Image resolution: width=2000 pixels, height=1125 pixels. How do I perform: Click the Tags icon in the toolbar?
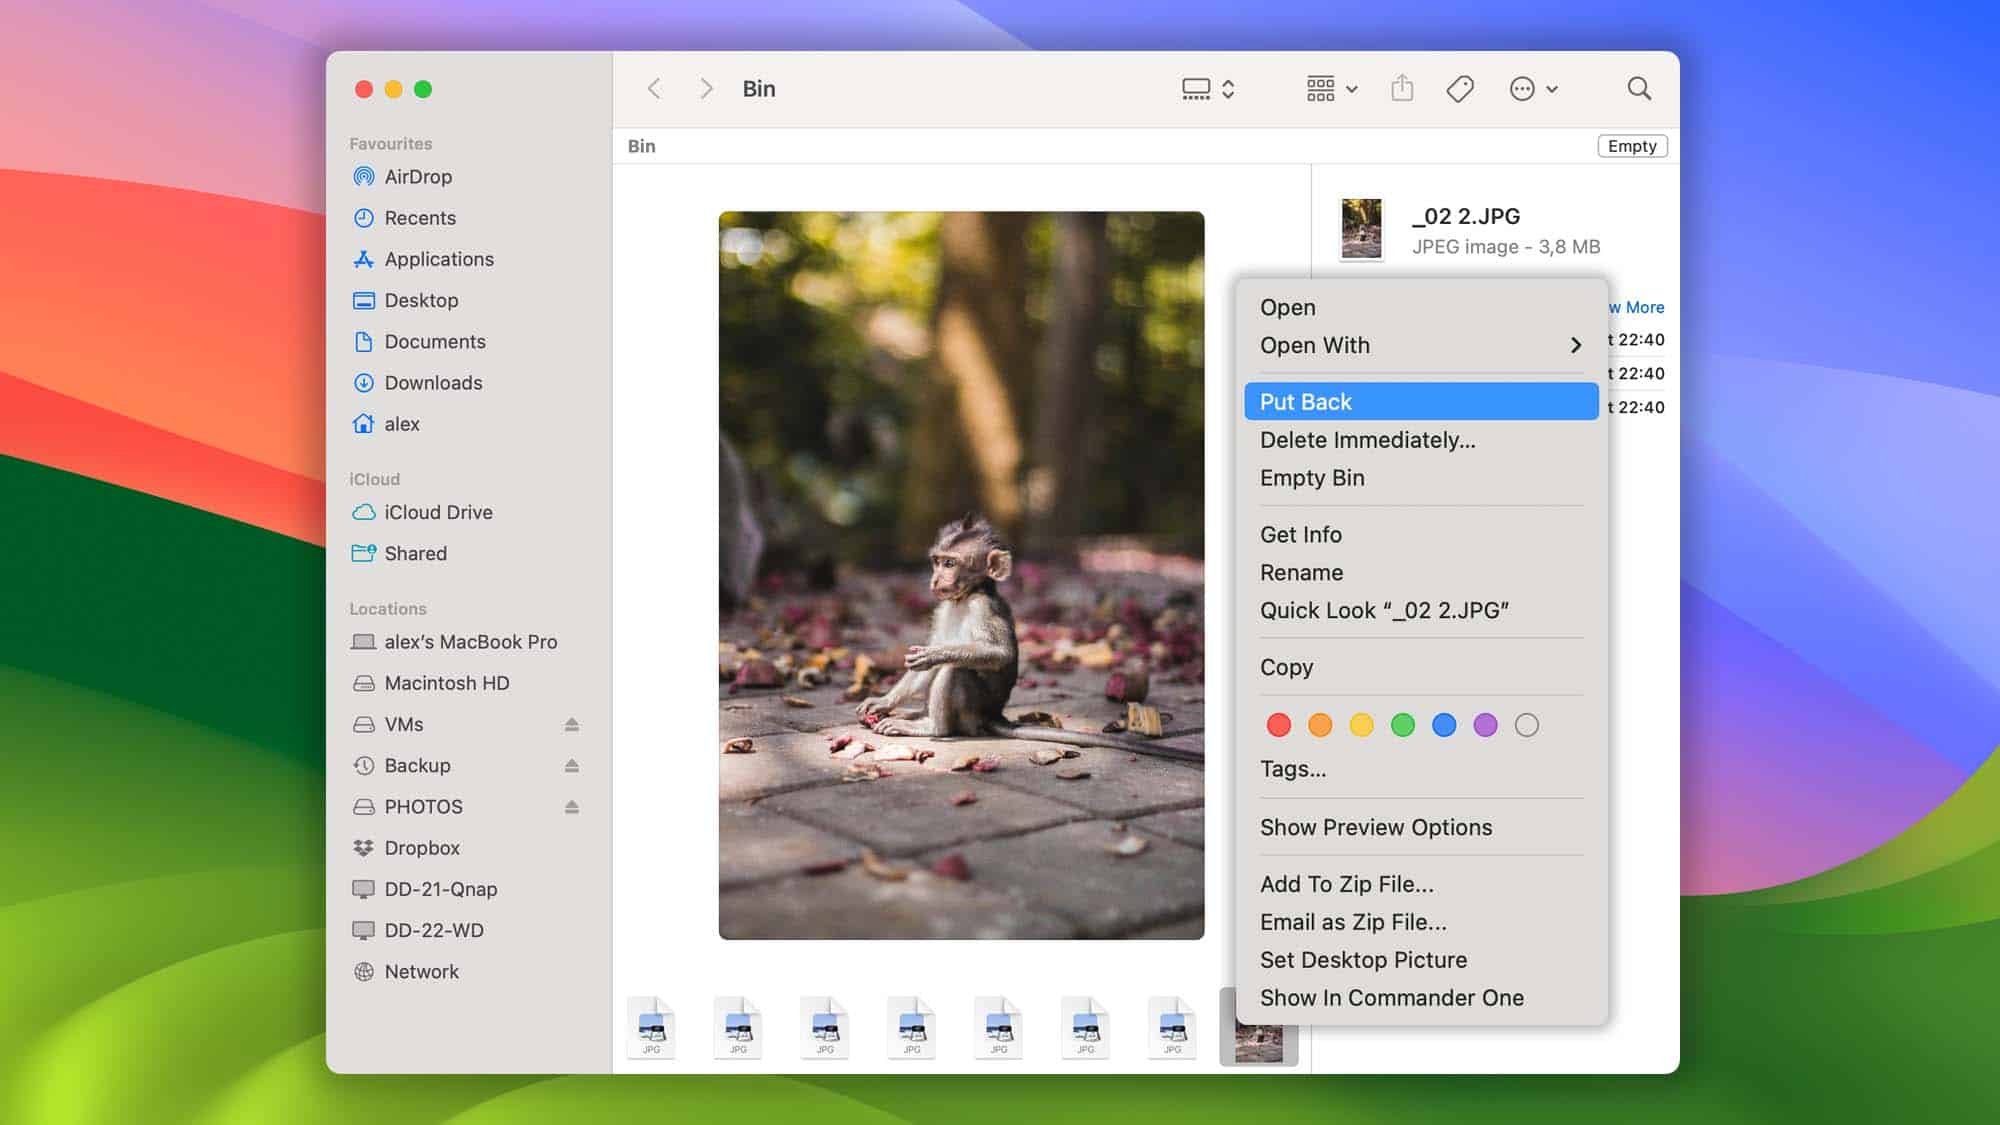(x=1459, y=88)
